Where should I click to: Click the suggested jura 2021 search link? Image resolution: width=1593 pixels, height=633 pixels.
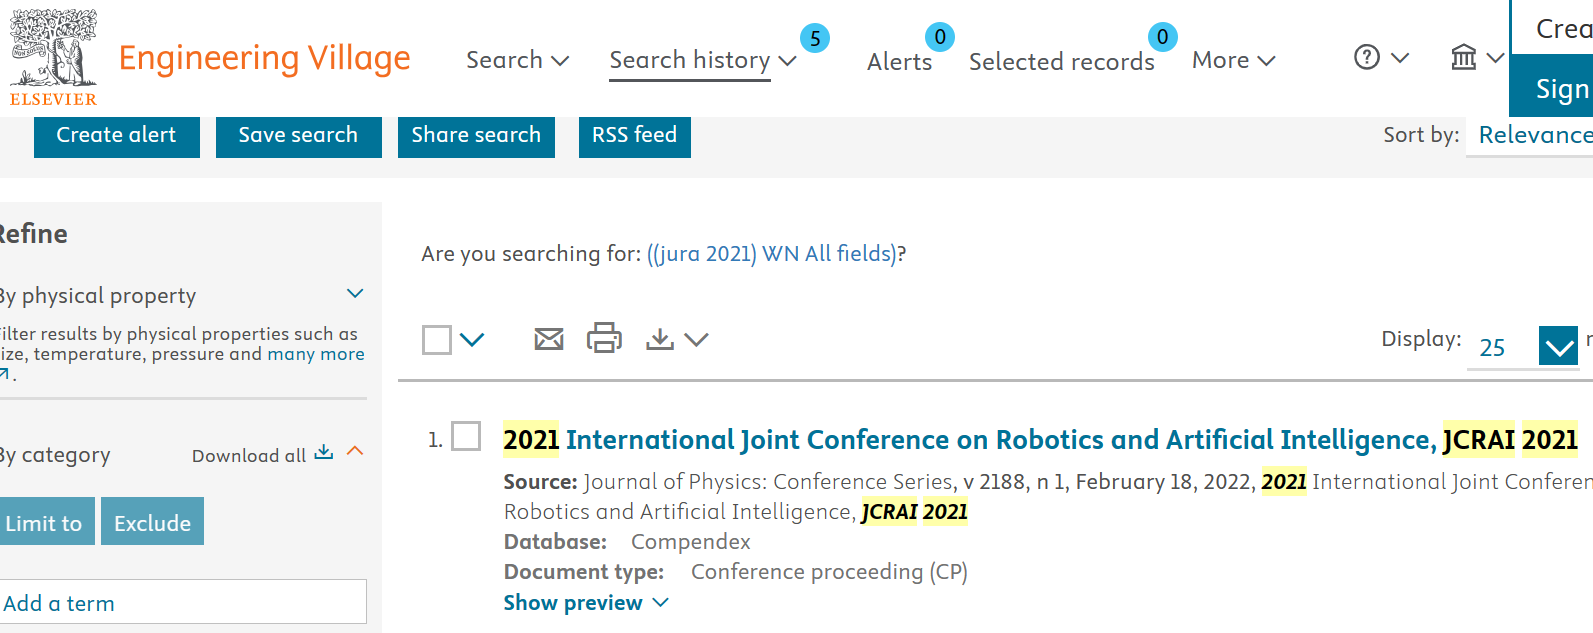point(771,253)
